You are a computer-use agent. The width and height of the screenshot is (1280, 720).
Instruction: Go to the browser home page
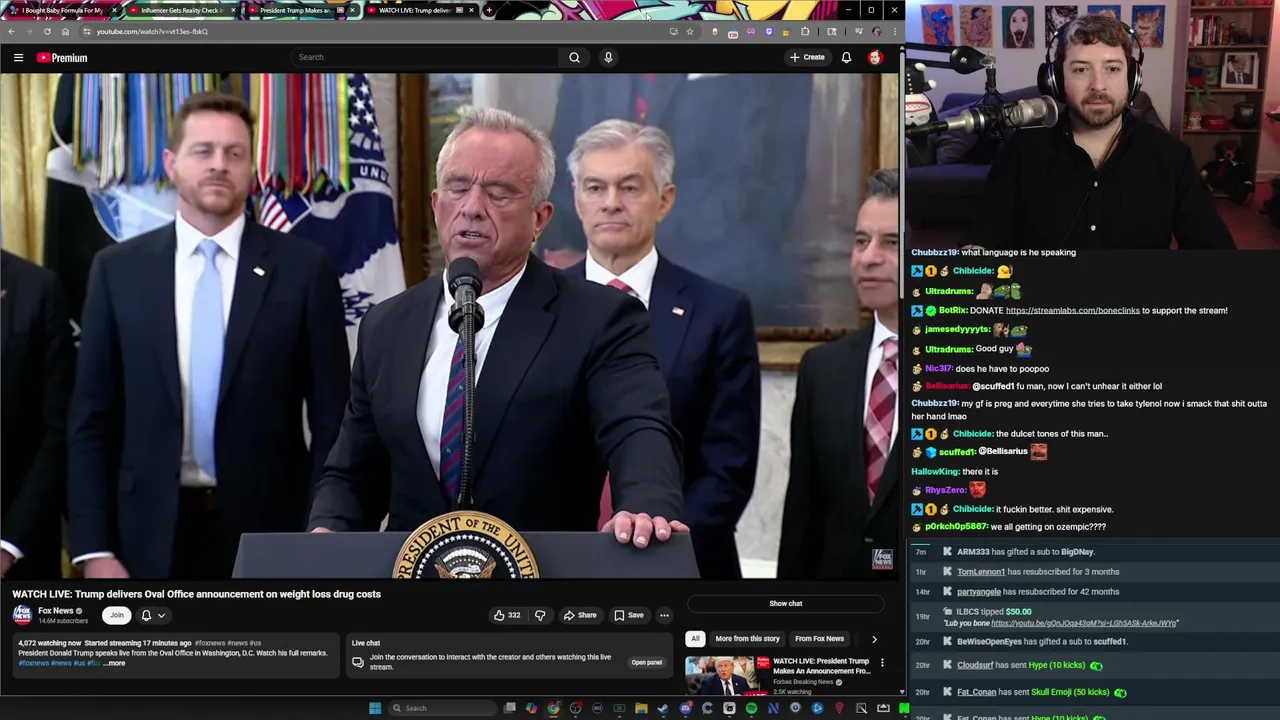(x=66, y=31)
